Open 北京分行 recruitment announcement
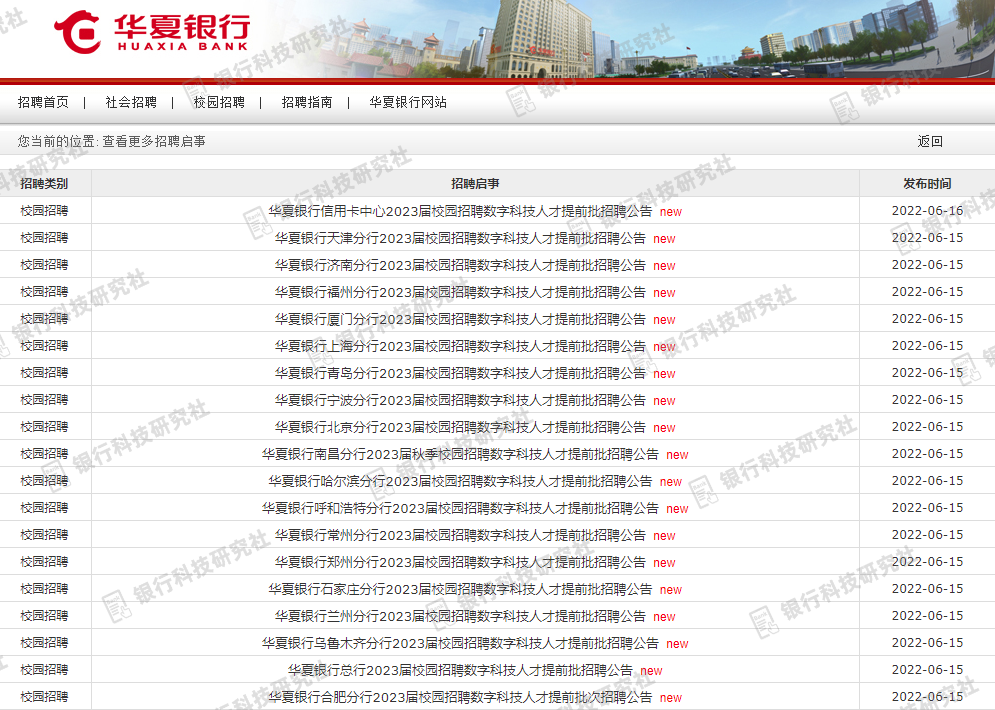 (460, 427)
